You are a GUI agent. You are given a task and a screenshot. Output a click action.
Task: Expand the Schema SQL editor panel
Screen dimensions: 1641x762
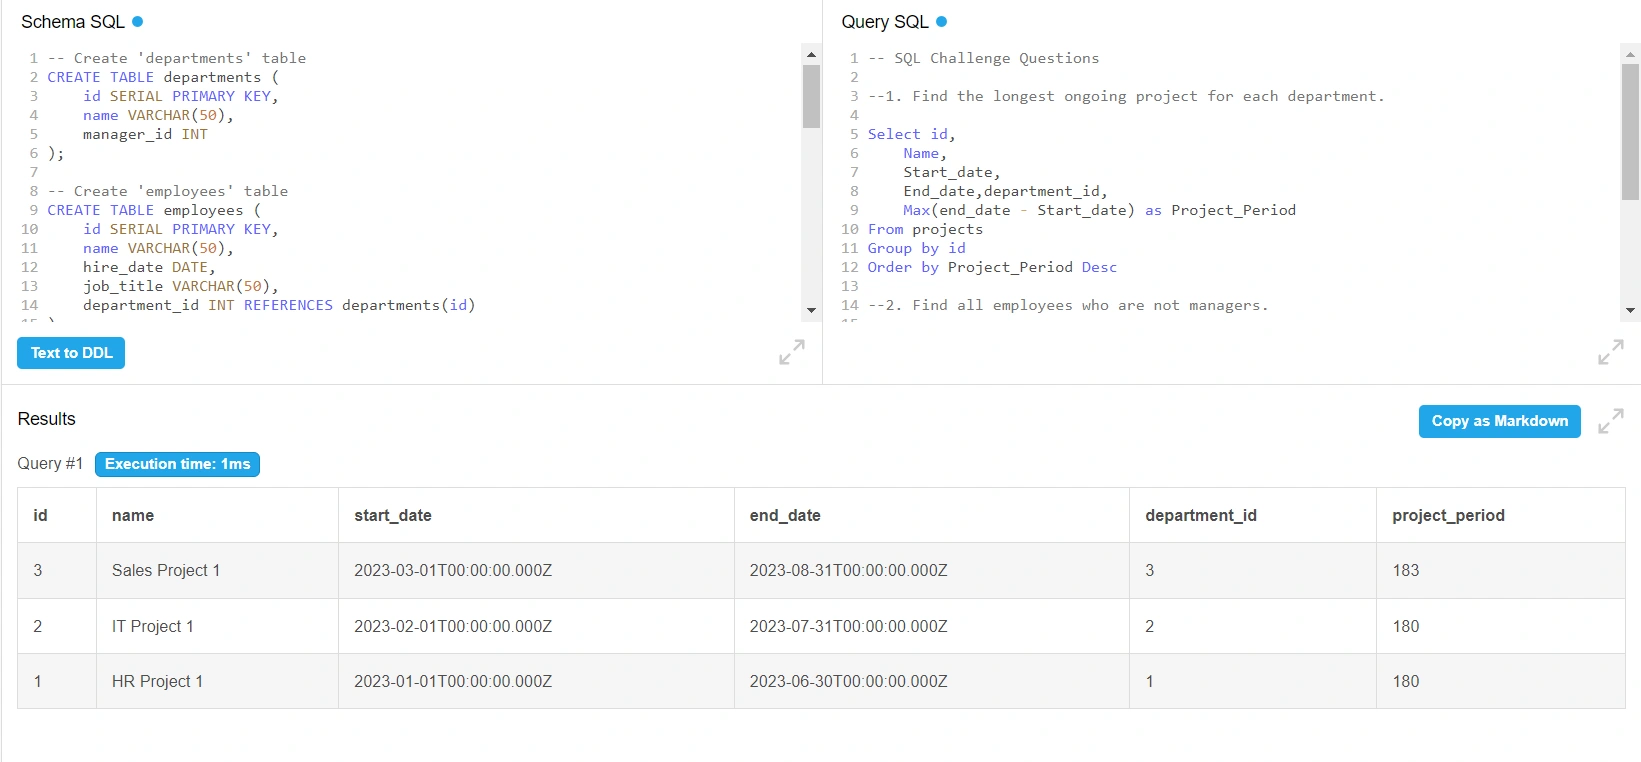click(791, 352)
